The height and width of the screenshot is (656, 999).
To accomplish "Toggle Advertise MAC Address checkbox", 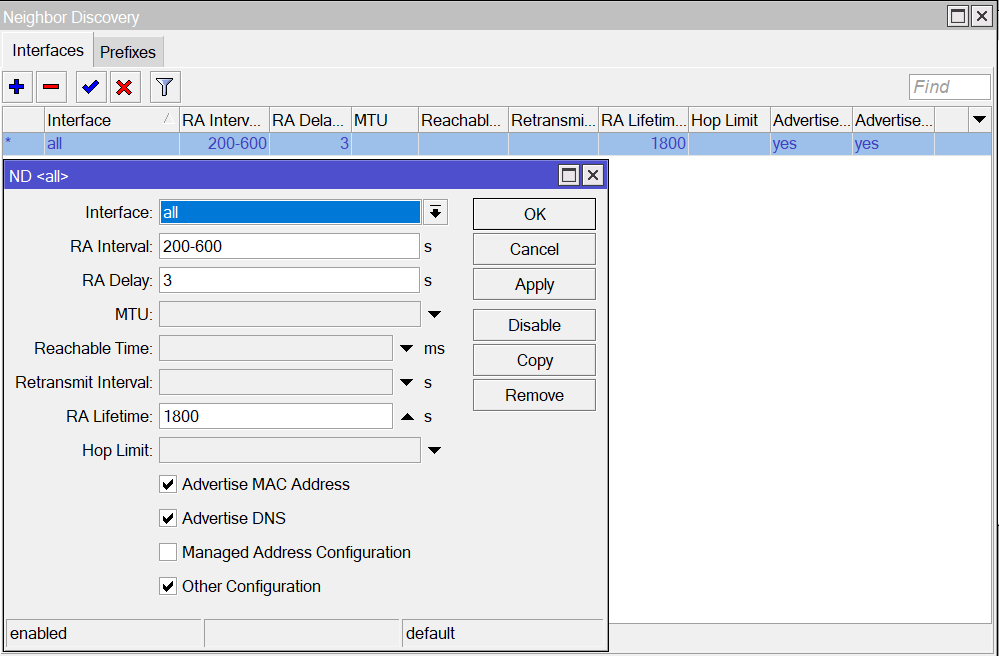I will tap(168, 485).
